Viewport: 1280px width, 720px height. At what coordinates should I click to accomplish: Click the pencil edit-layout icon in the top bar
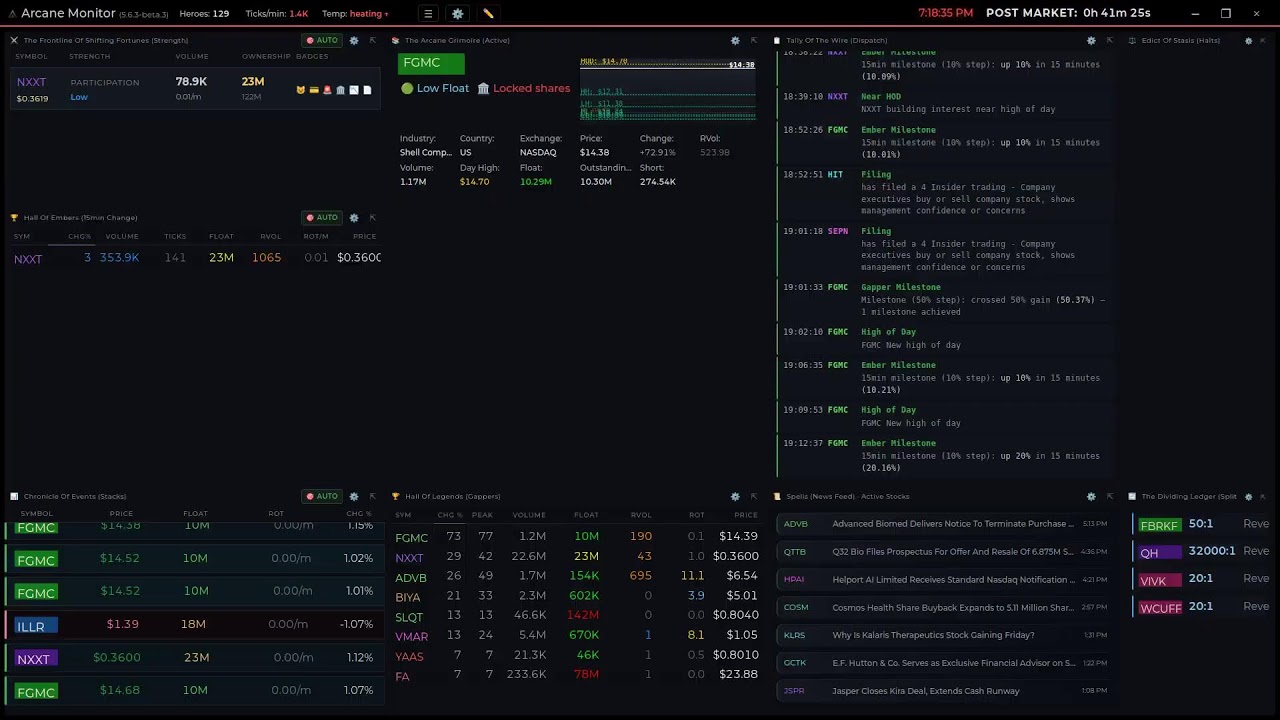[488, 14]
